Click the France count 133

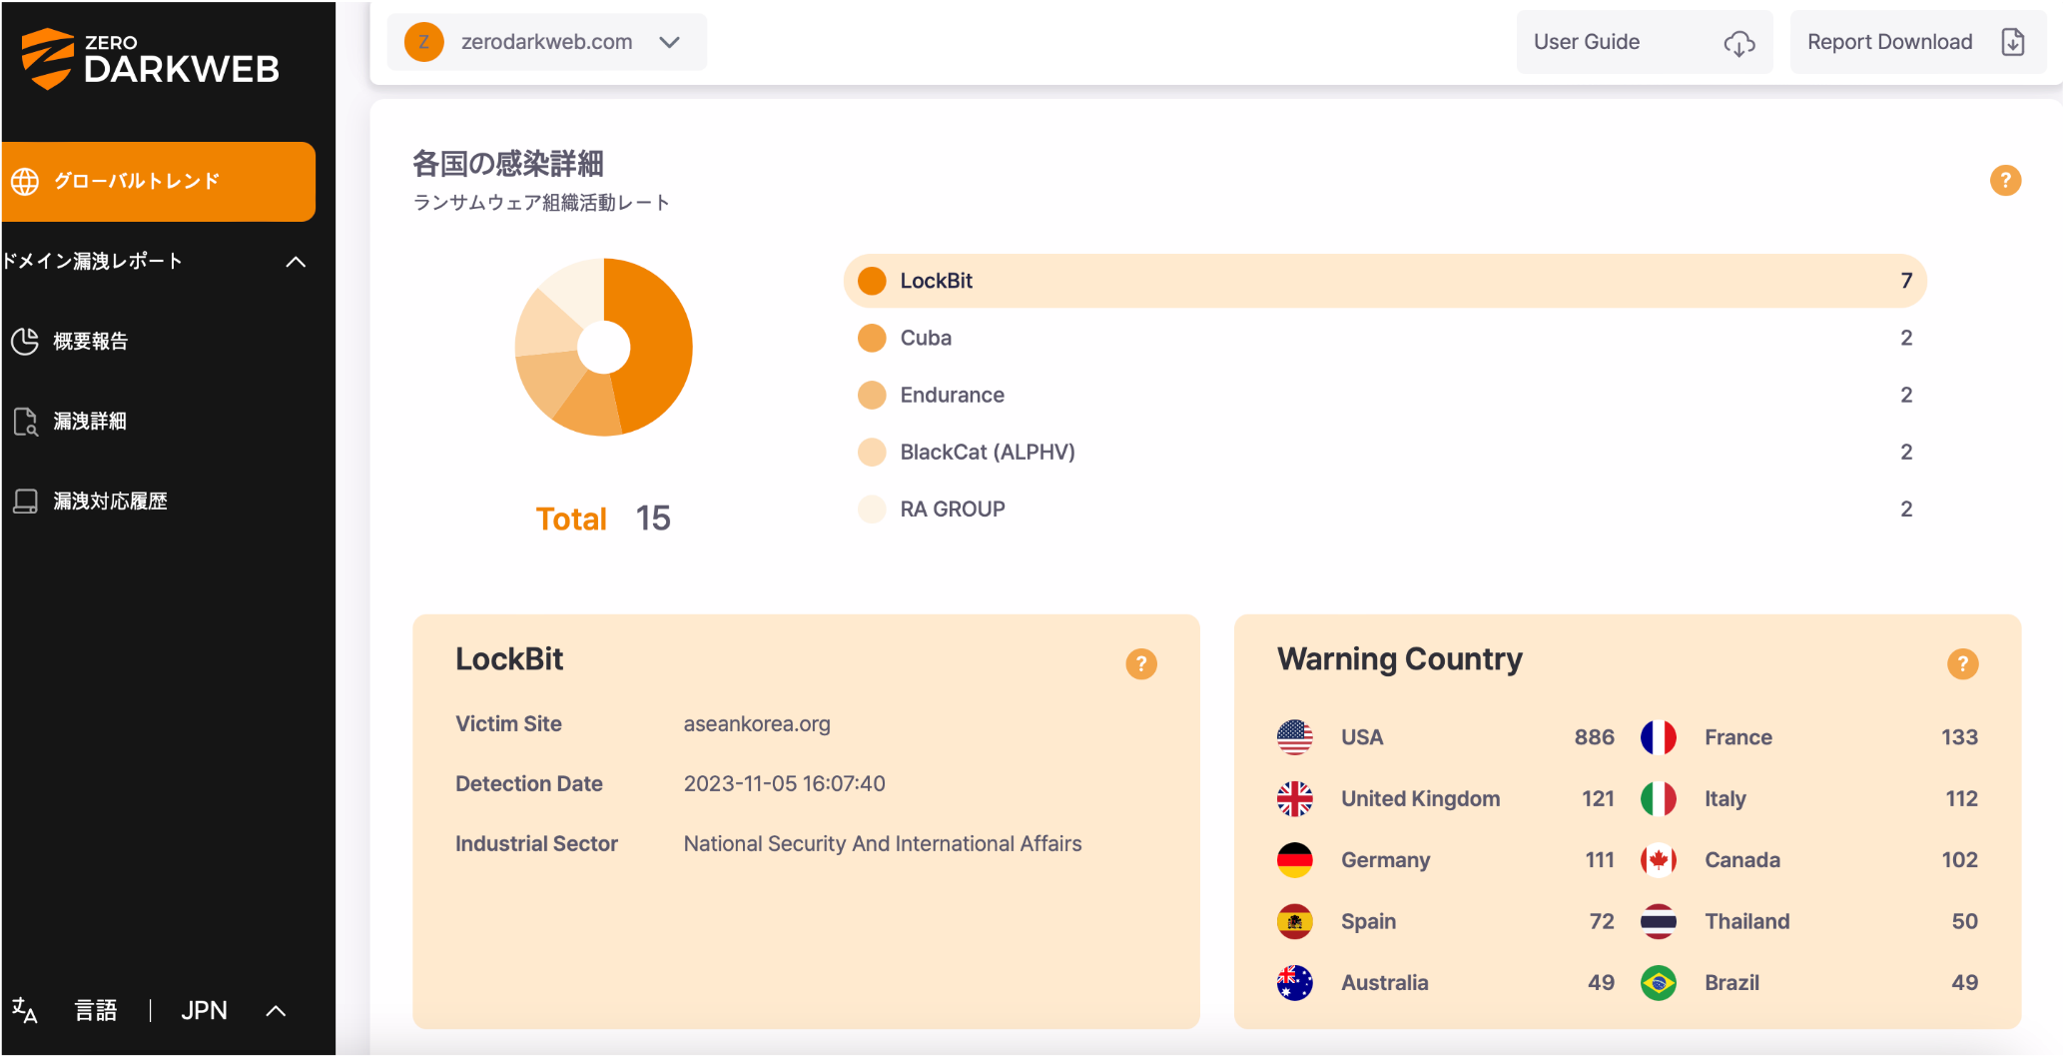(1959, 738)
